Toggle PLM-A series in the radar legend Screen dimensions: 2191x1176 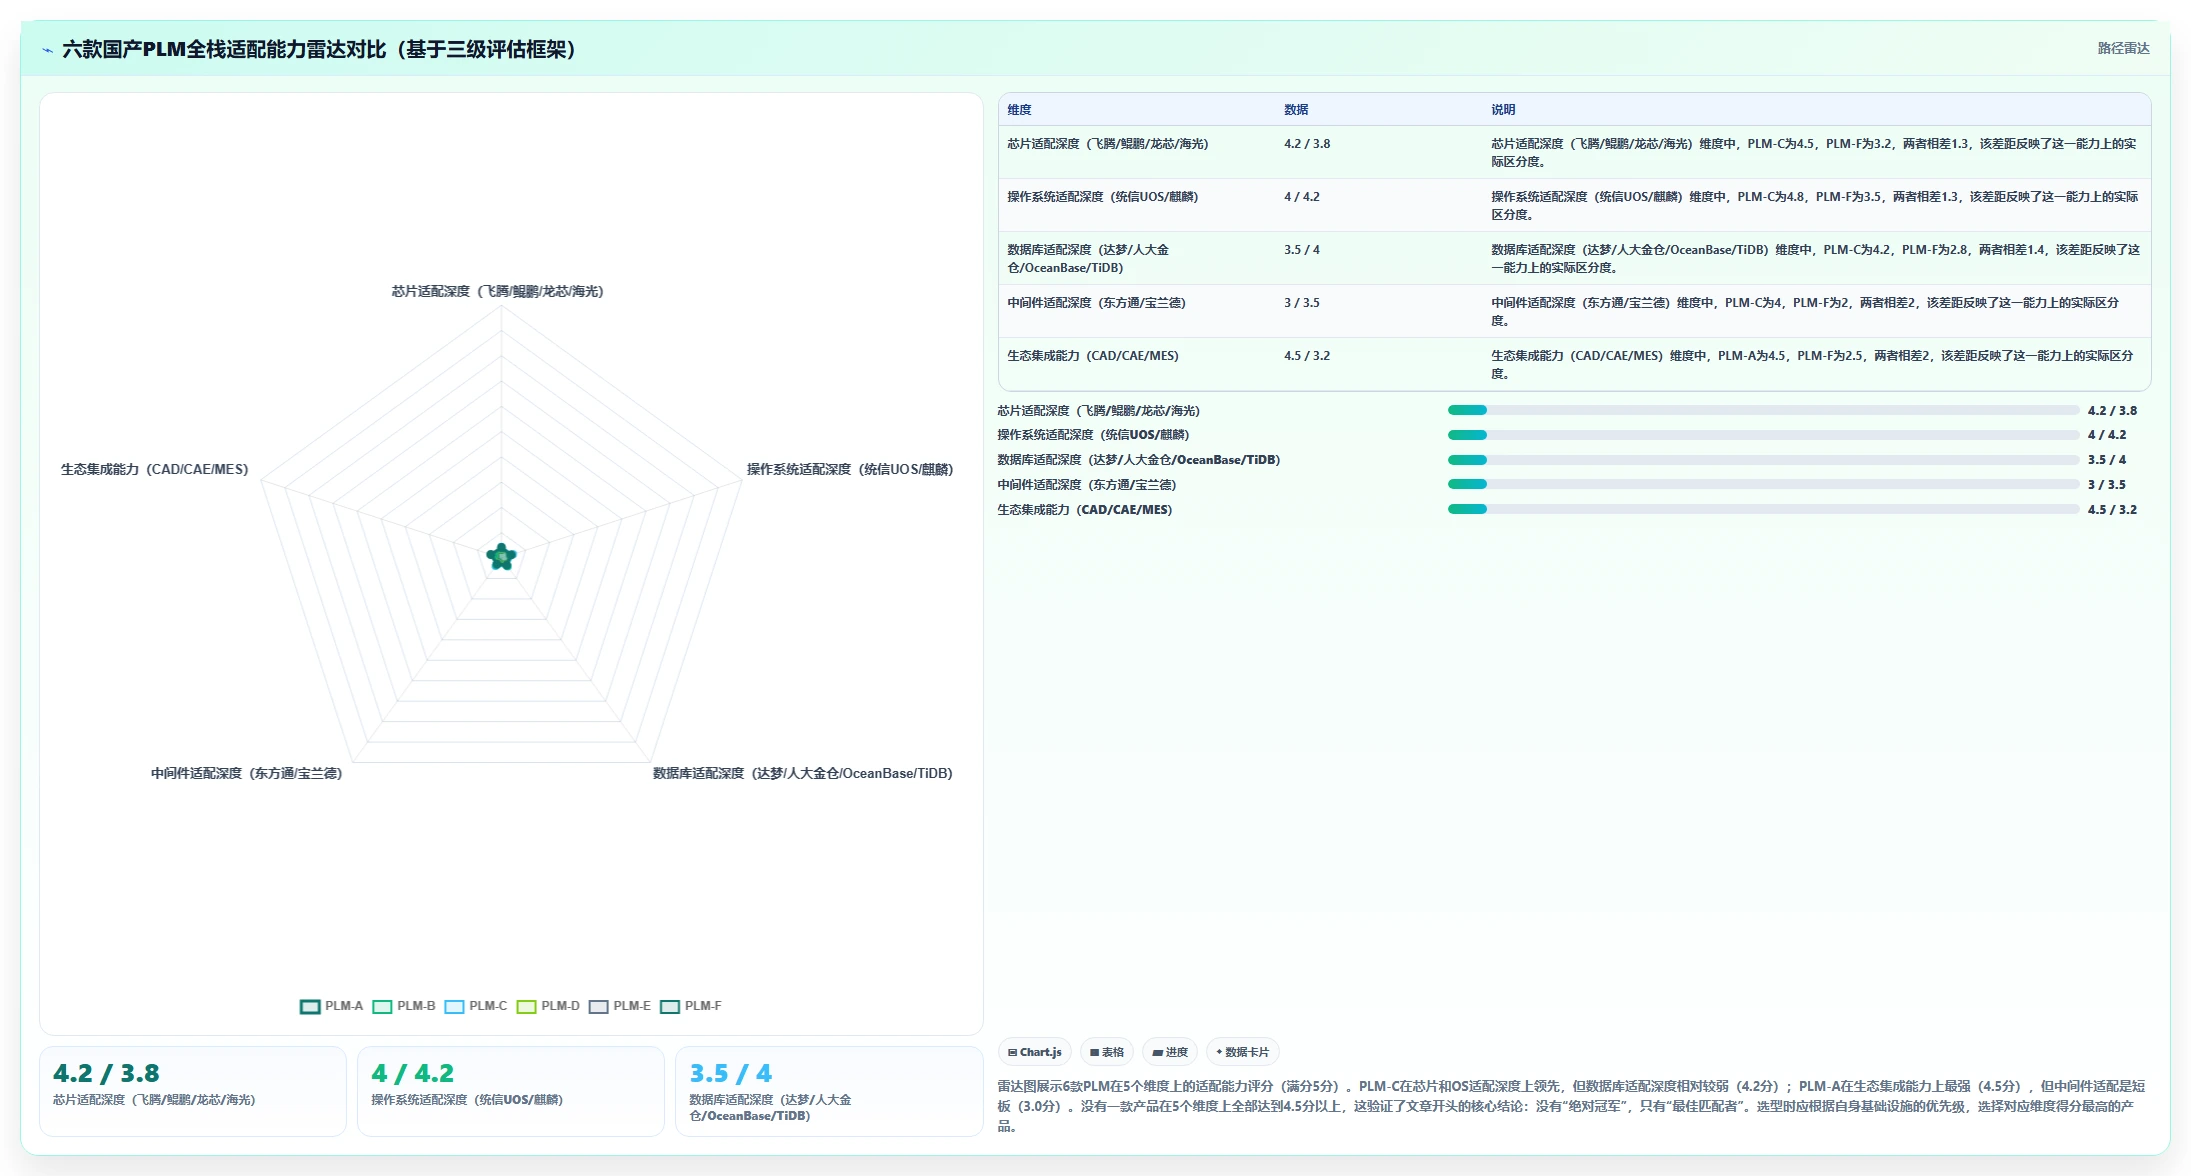tap(332, 1006)
